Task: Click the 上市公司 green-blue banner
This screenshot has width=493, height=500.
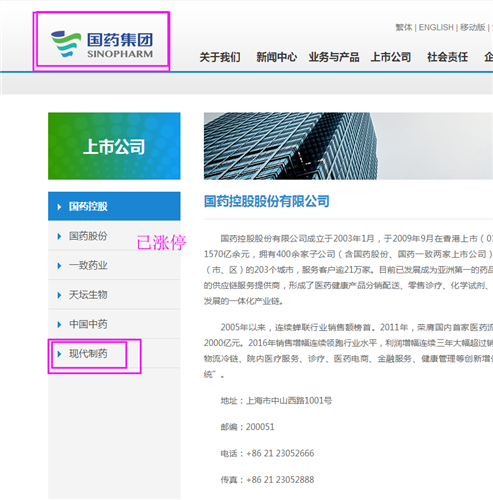Action: tap(114, 146)
